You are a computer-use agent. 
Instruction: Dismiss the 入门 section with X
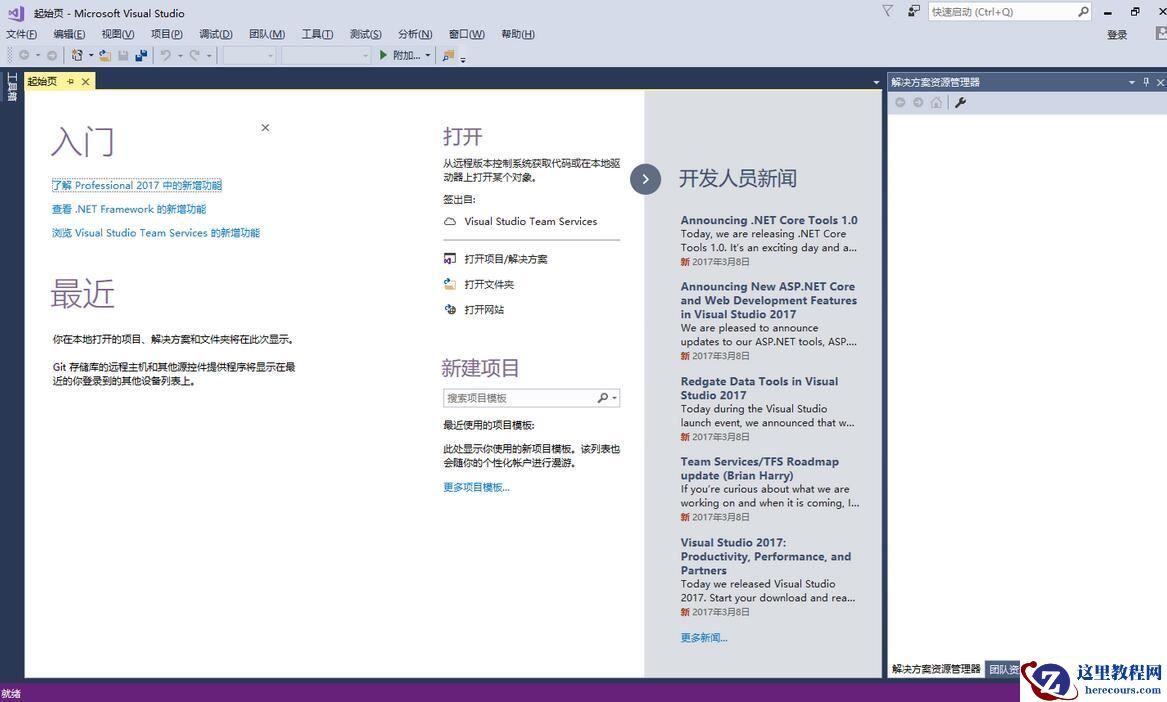point(265,128)
